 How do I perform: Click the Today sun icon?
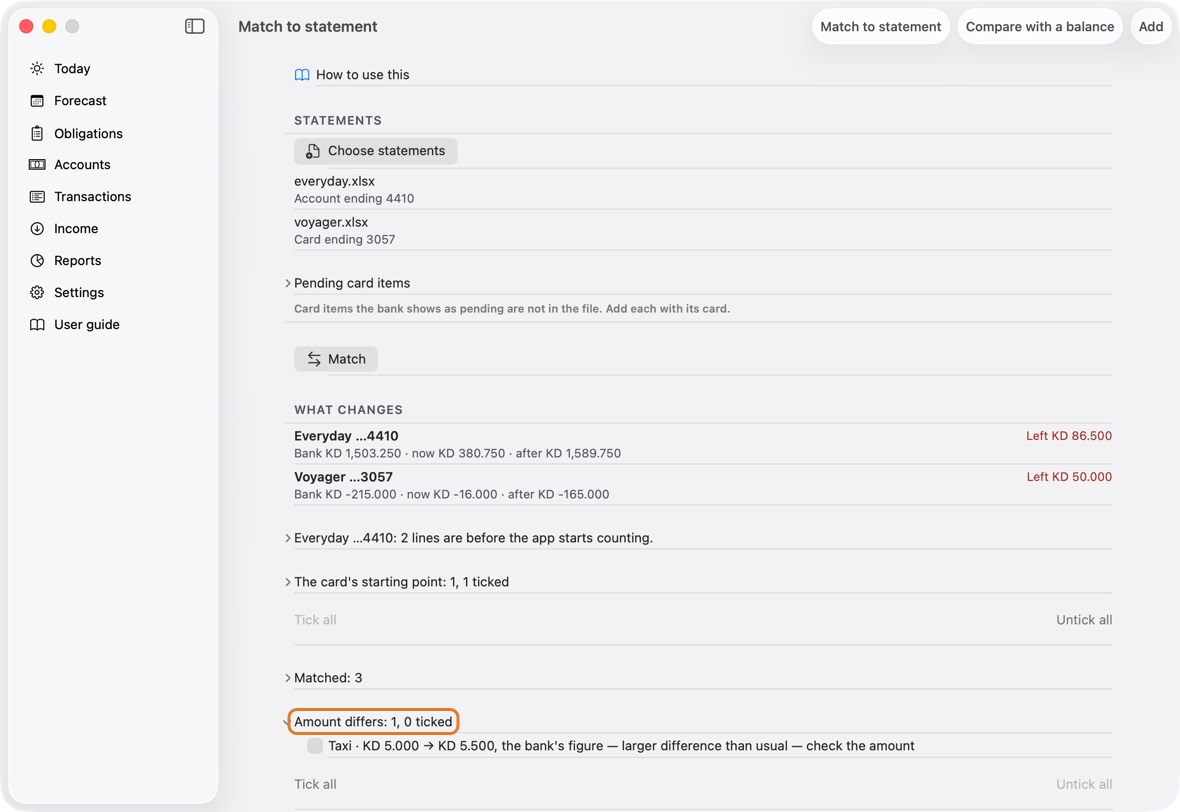click(37, 68)
